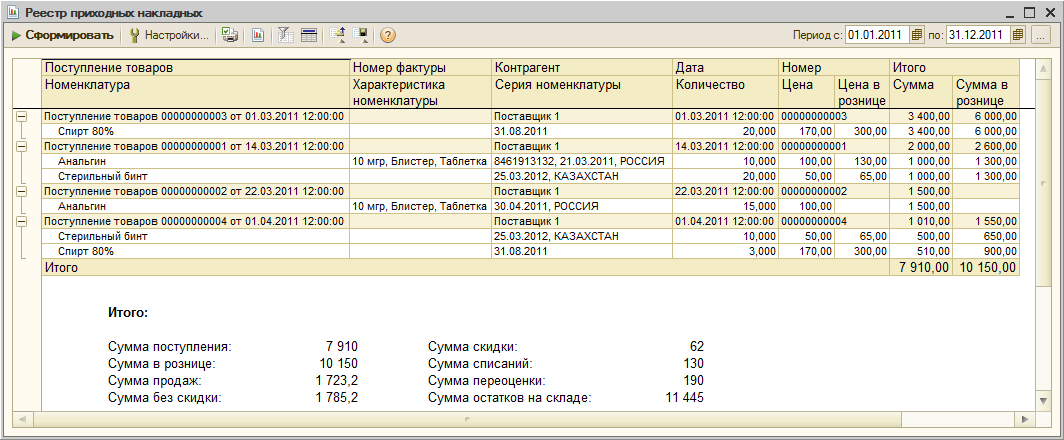Click the total sum cell 7 910,00

(921, 268)
